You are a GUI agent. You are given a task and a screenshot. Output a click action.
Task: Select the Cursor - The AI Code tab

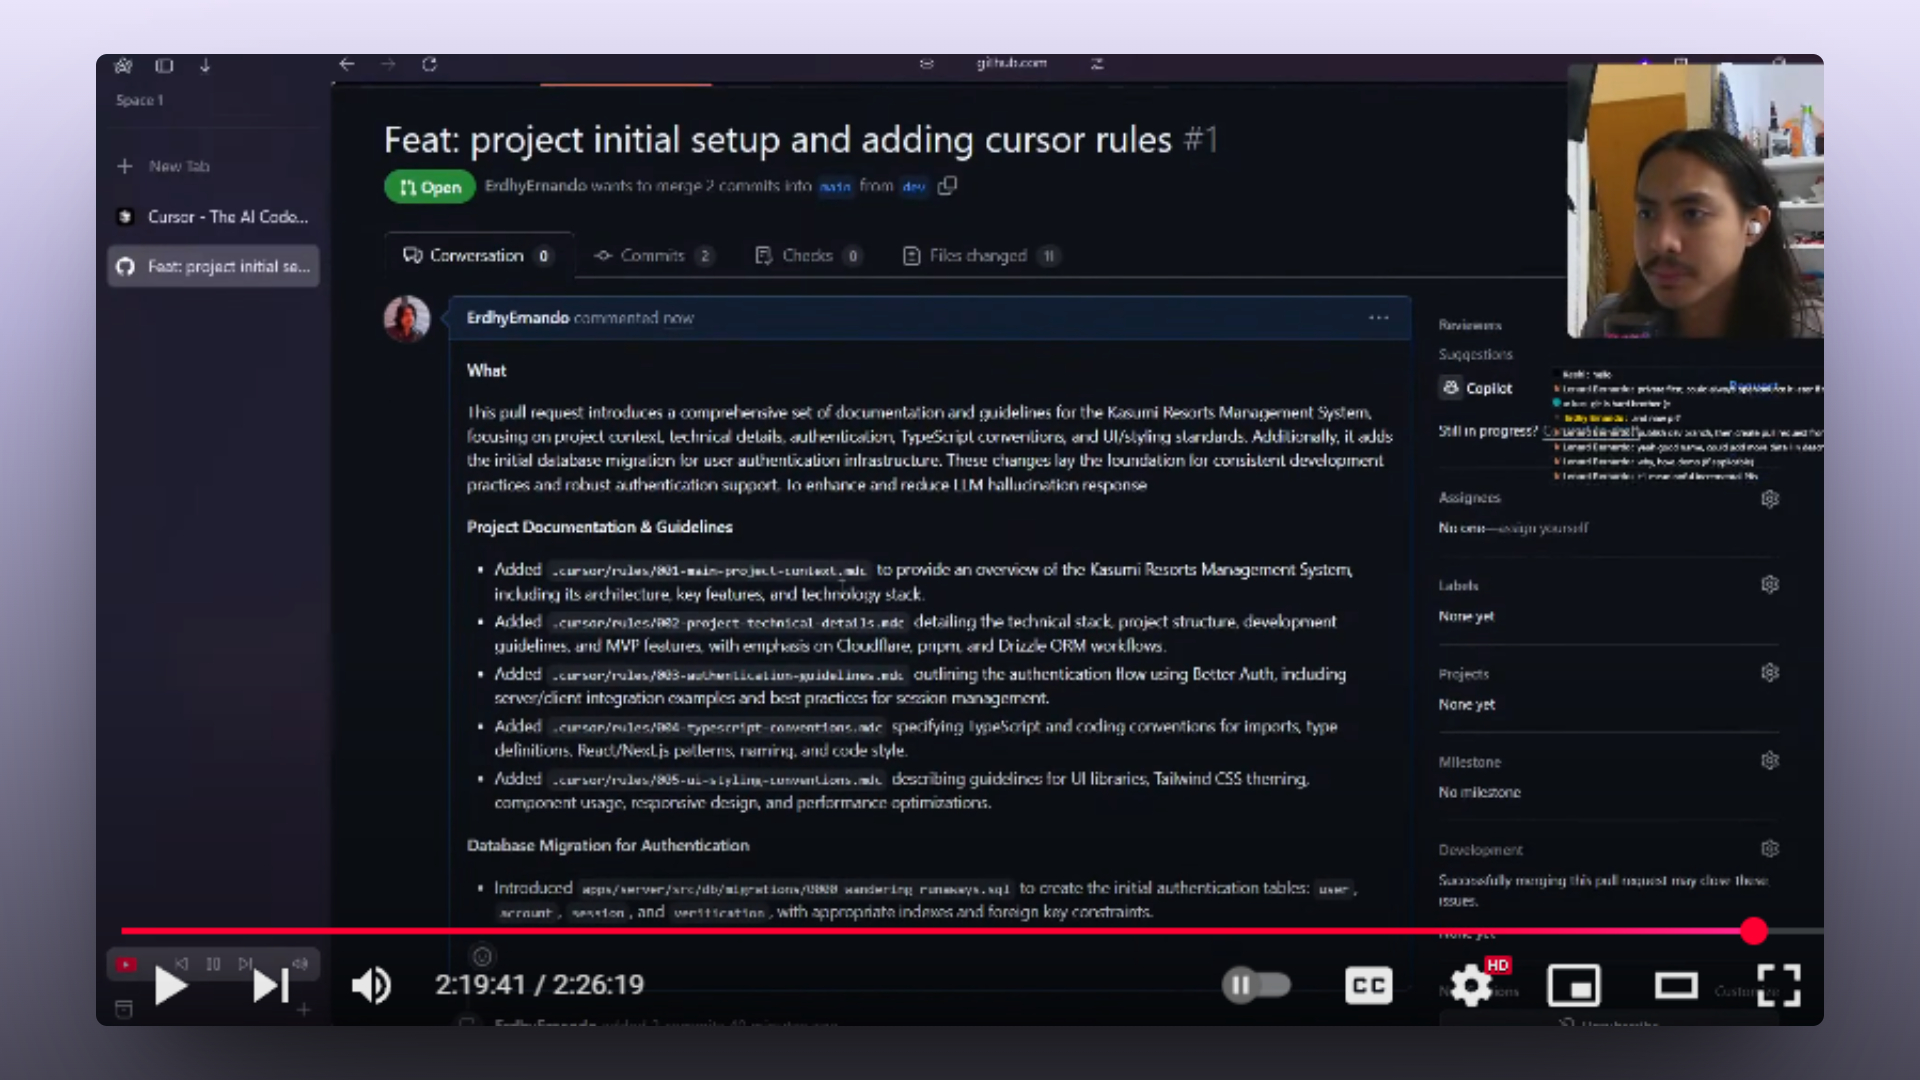point(214,217)
